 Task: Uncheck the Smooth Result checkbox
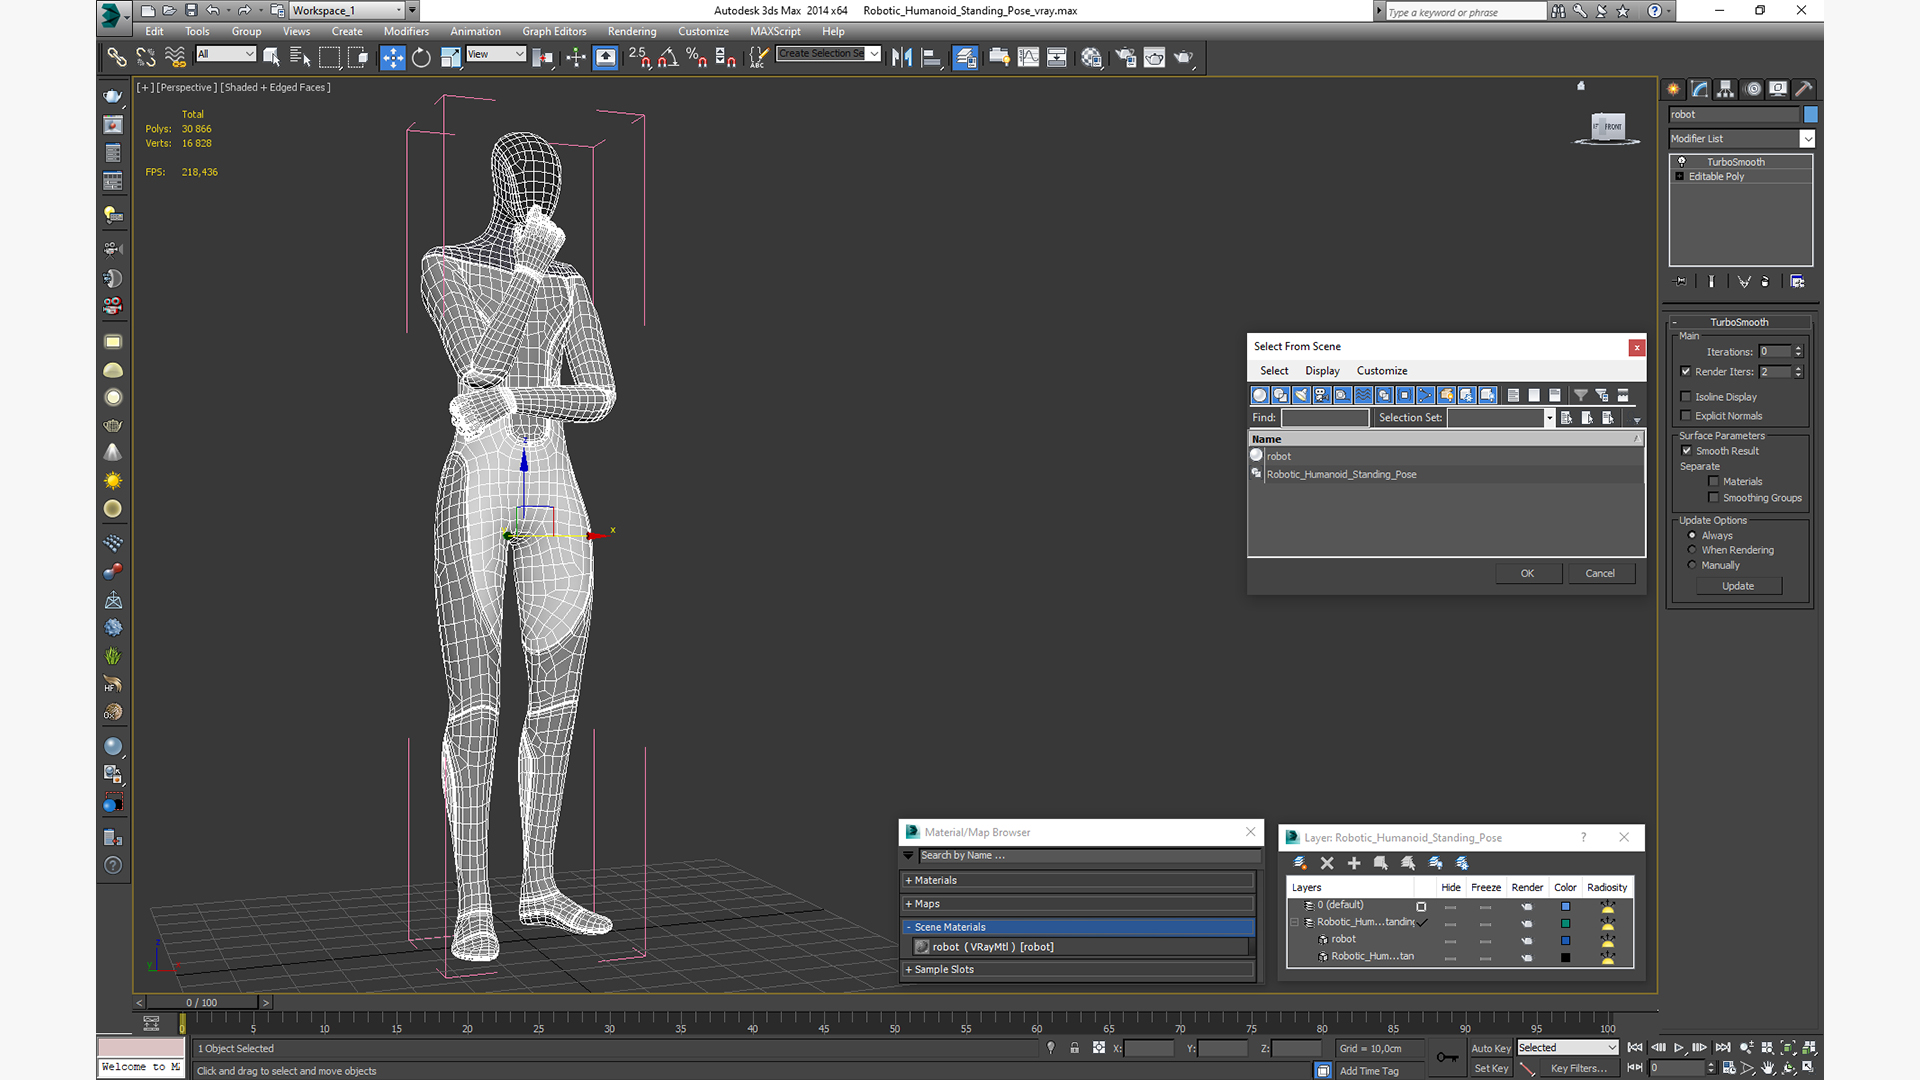click(1687, 451)
